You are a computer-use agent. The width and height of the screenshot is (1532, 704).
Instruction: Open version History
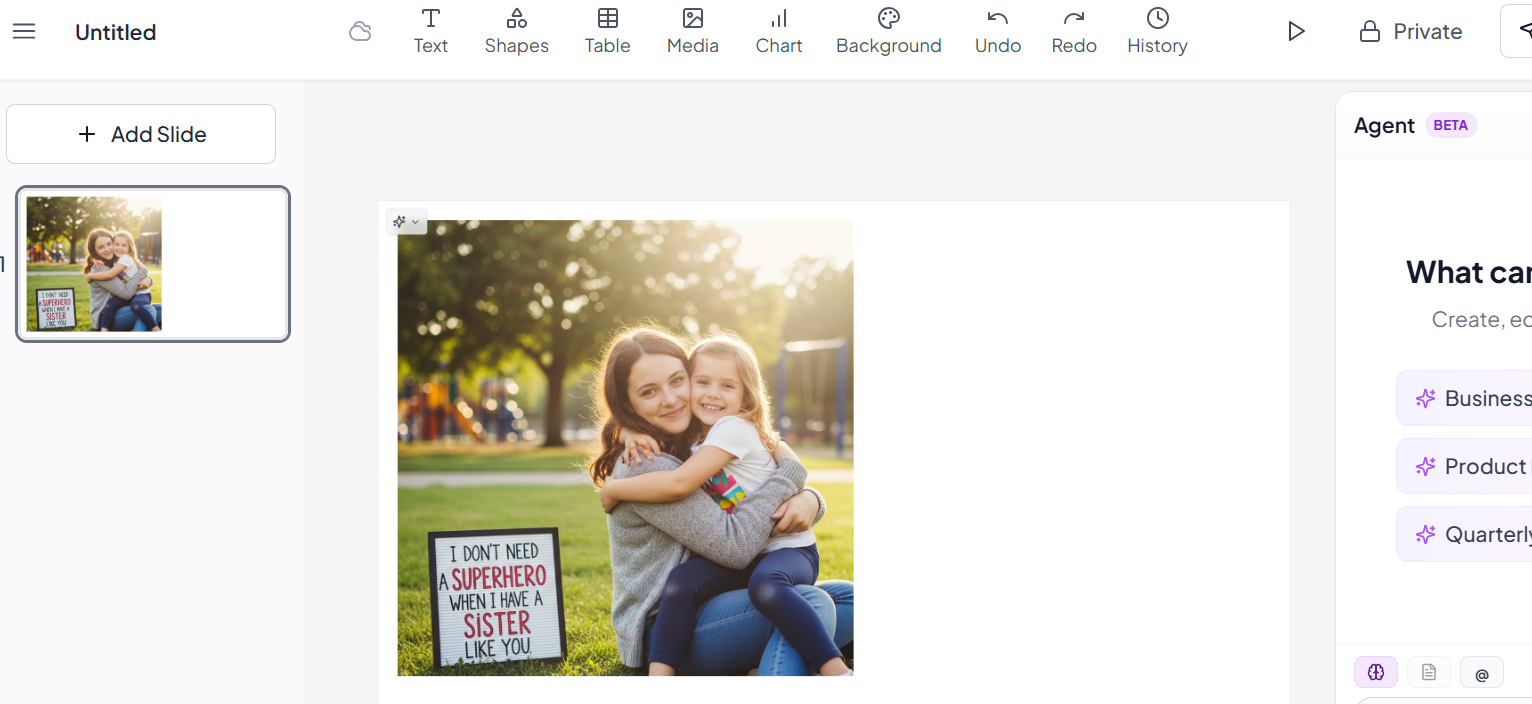(x=1157, y=32)
